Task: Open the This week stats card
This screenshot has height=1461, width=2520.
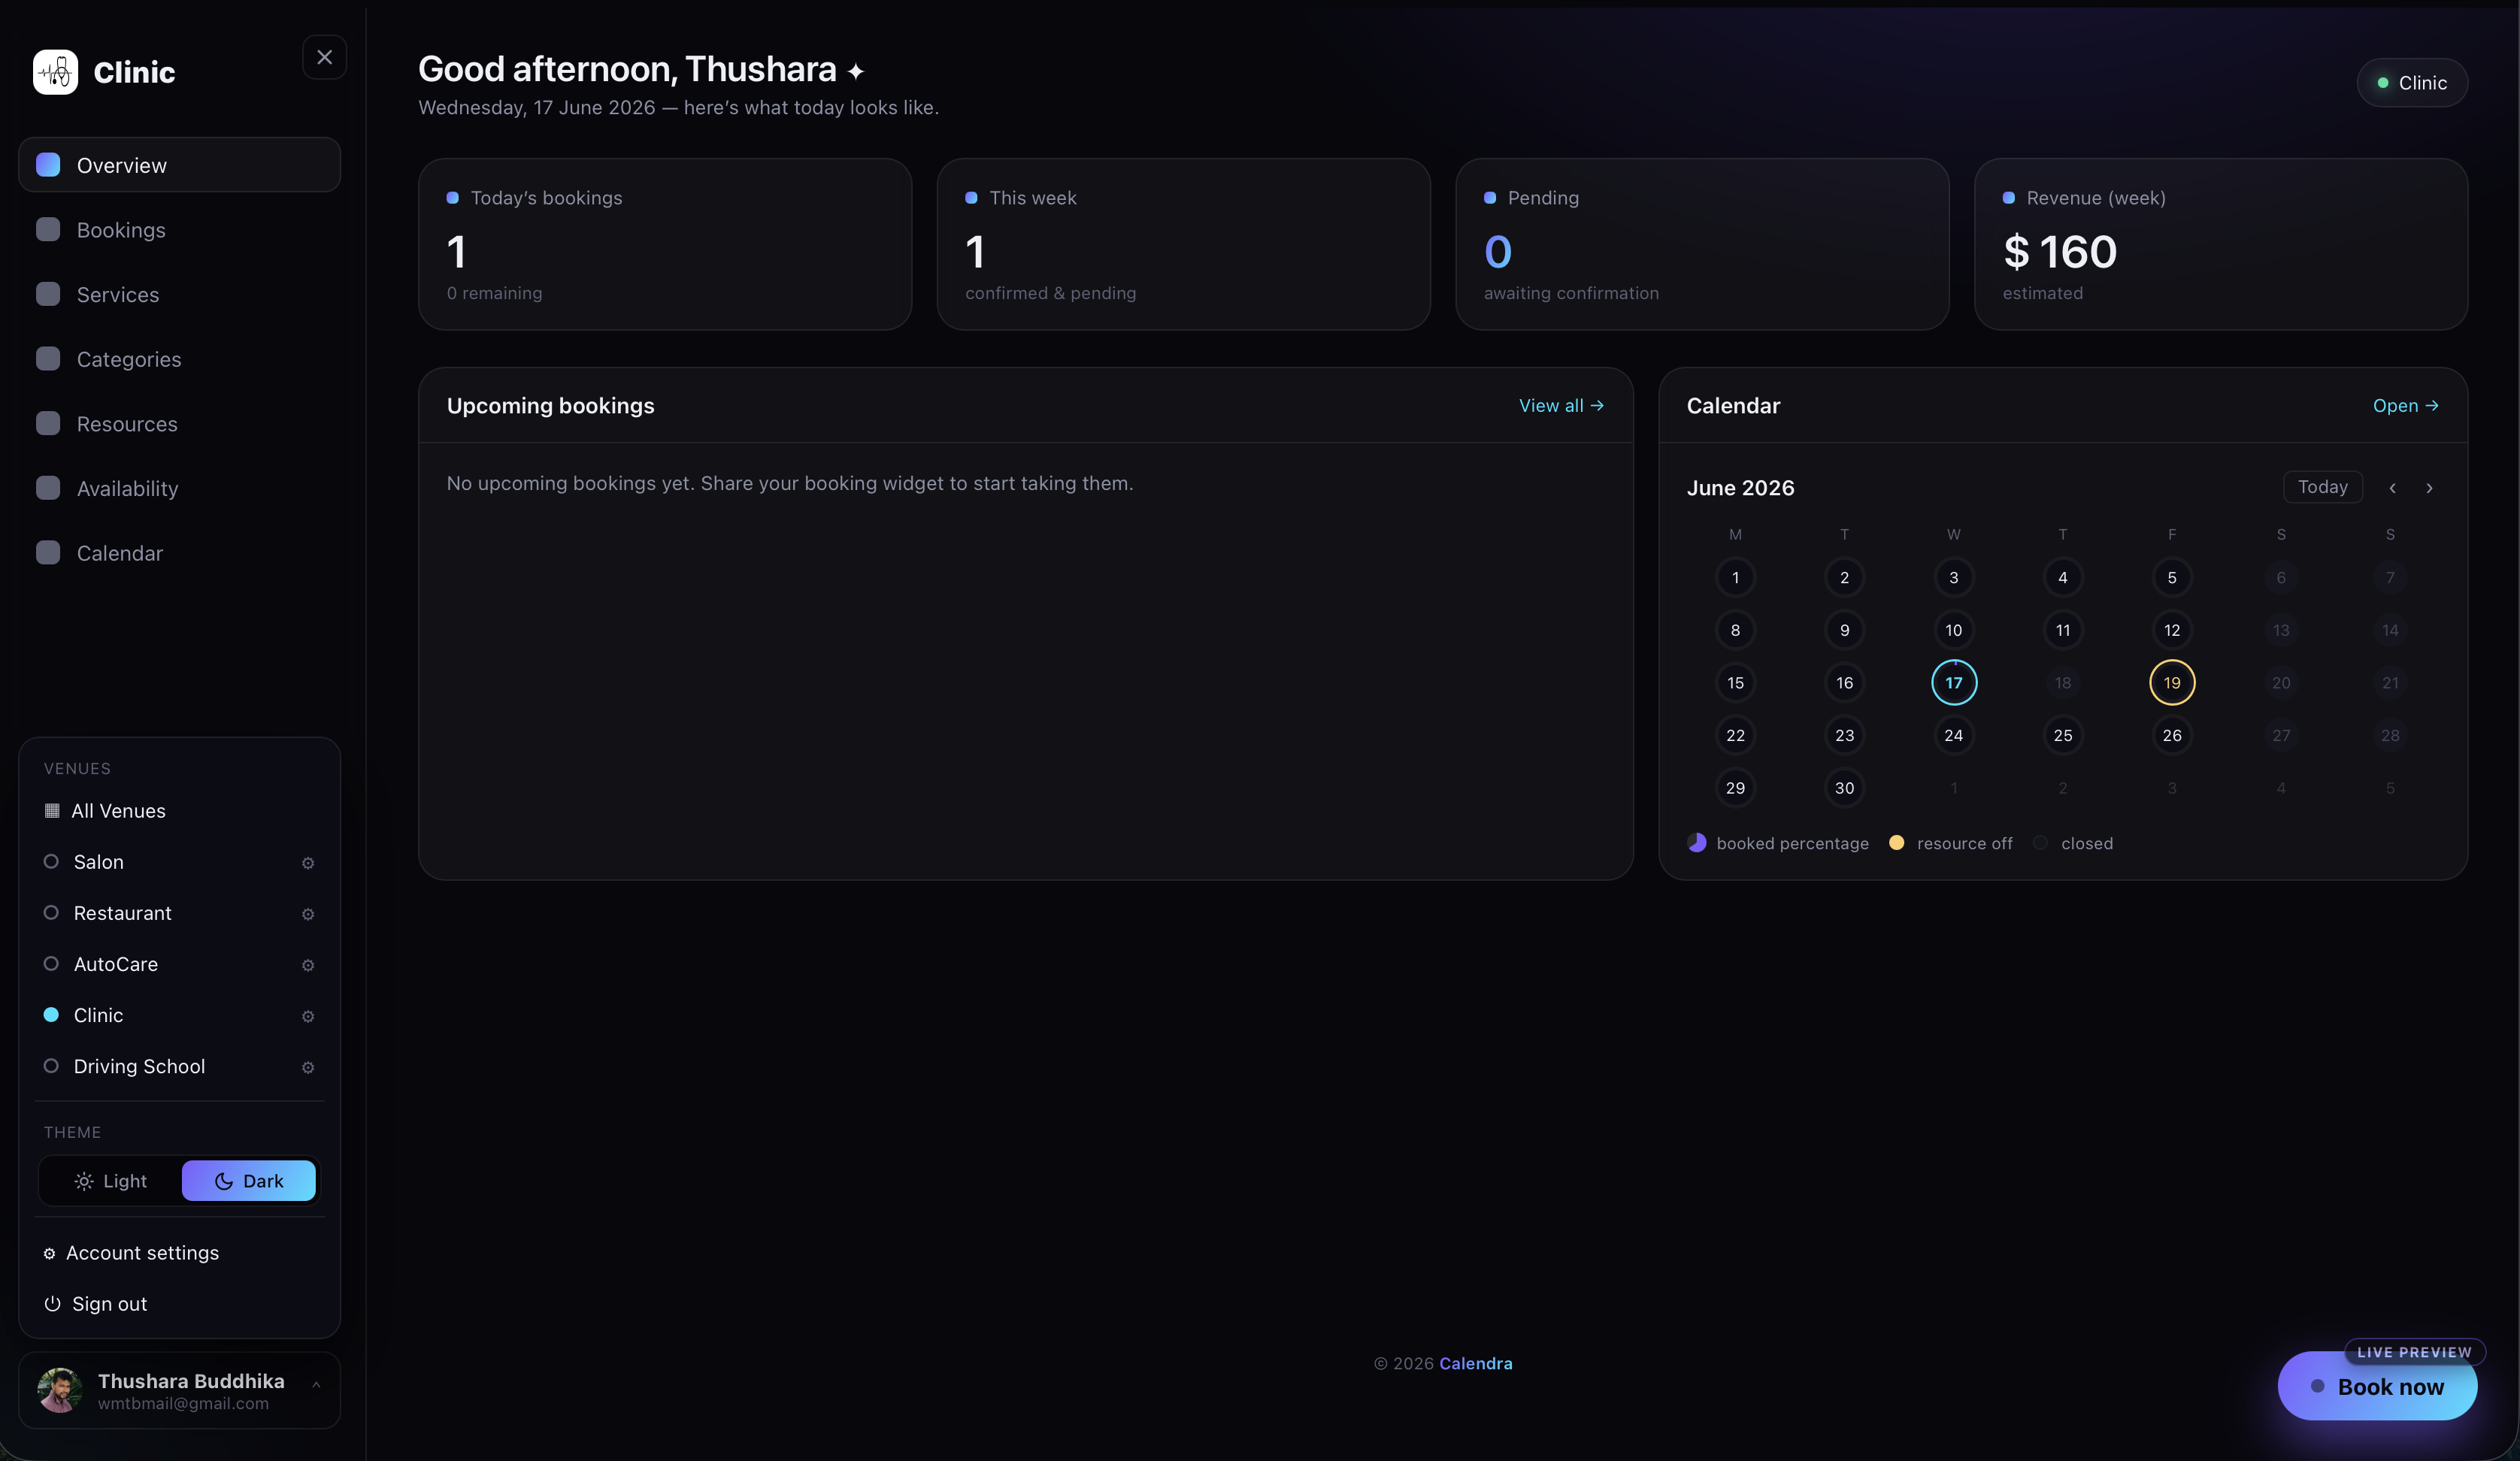Action: pos(1183,244)
